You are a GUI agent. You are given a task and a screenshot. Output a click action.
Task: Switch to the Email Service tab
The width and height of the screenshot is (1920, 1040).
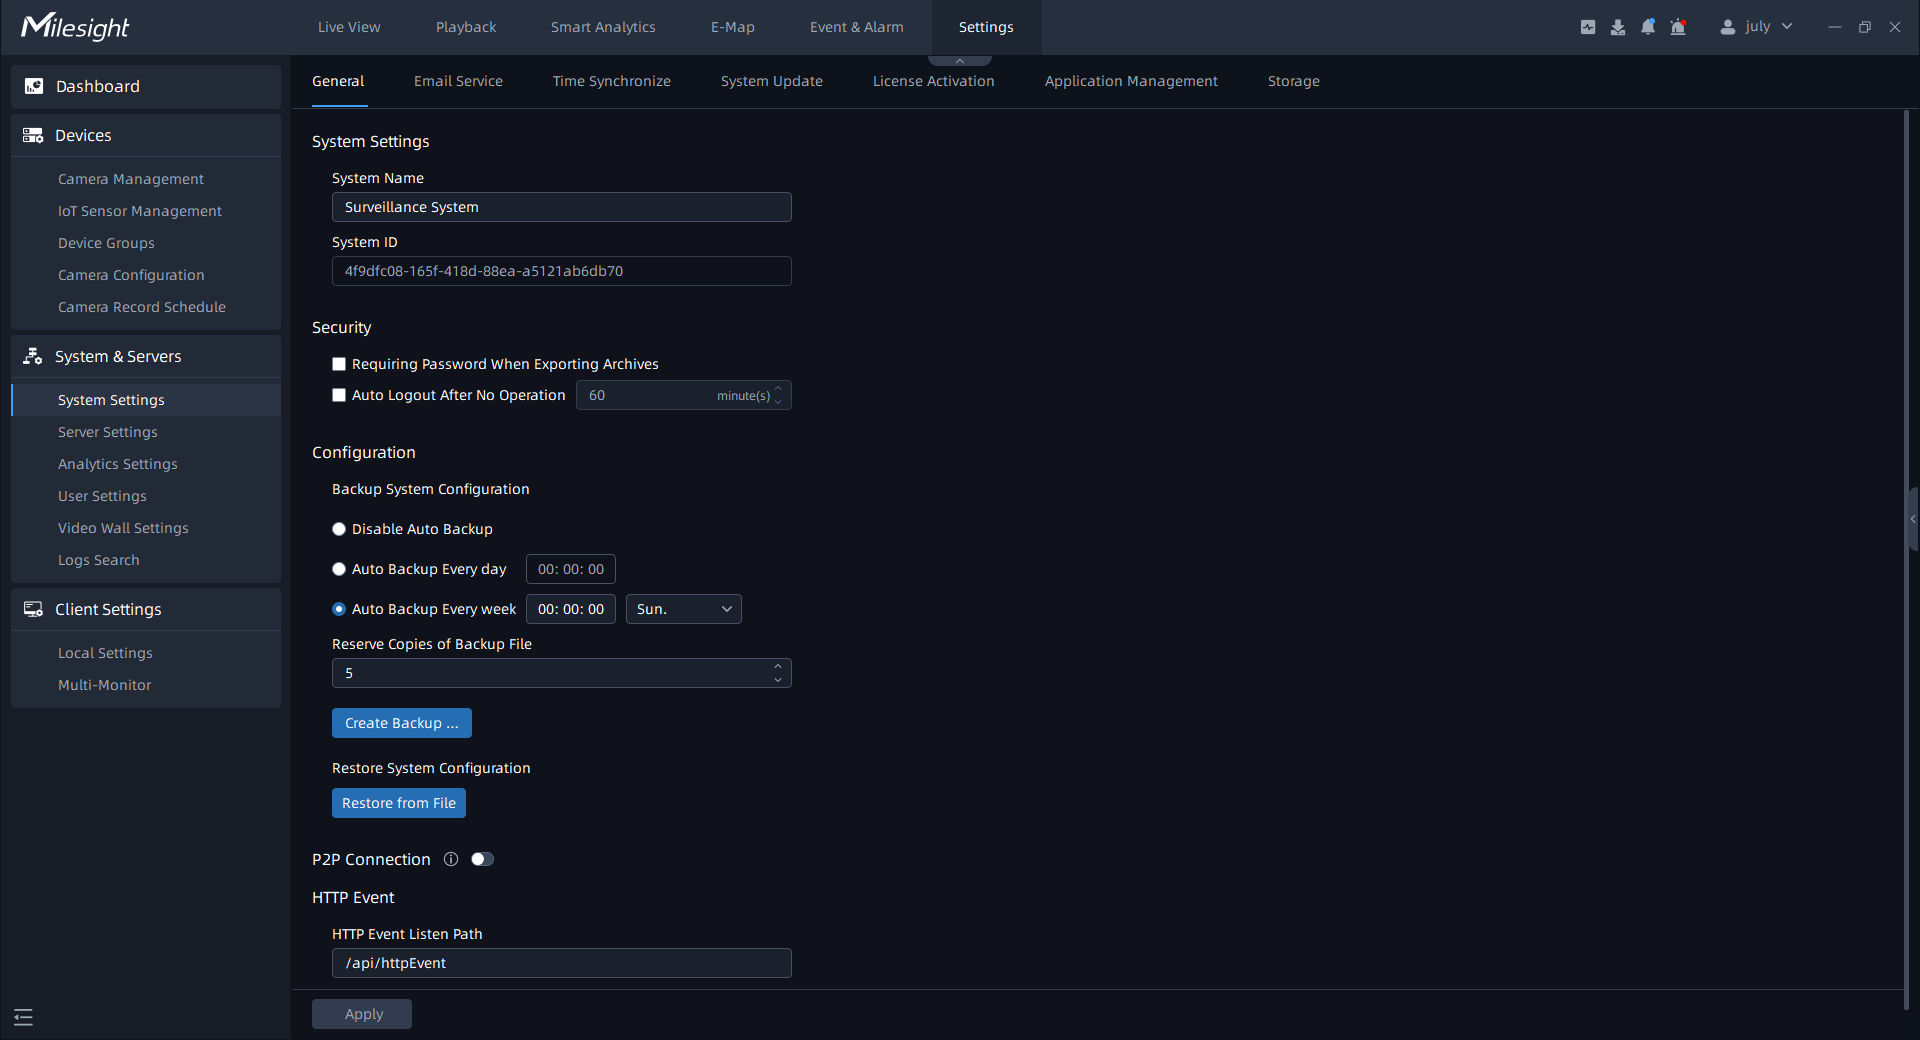(x=458, y=81)
